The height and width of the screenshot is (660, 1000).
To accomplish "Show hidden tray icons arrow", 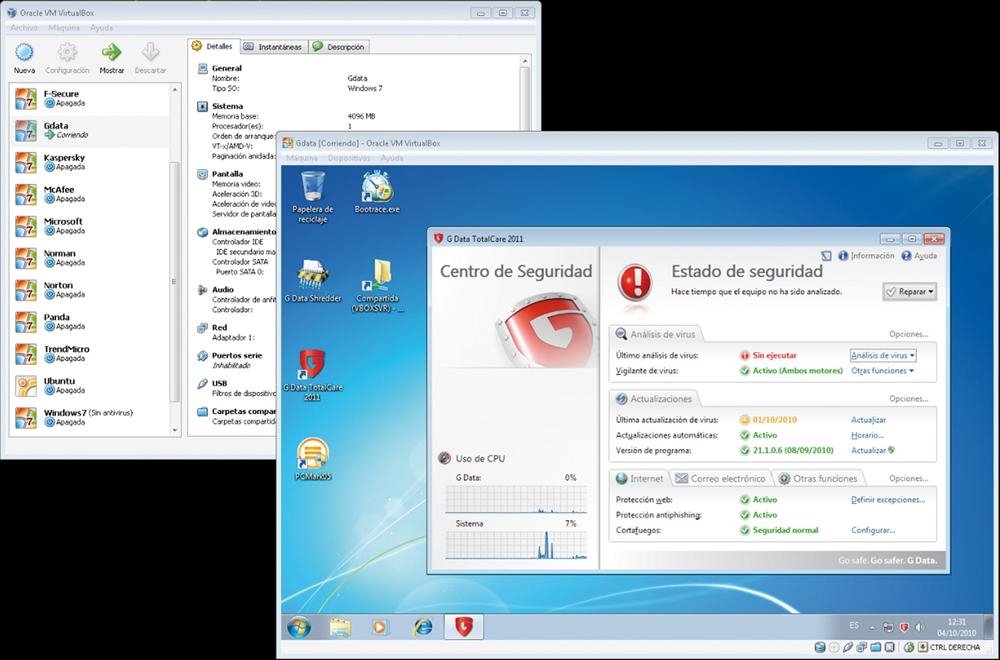I will point(872,627).
